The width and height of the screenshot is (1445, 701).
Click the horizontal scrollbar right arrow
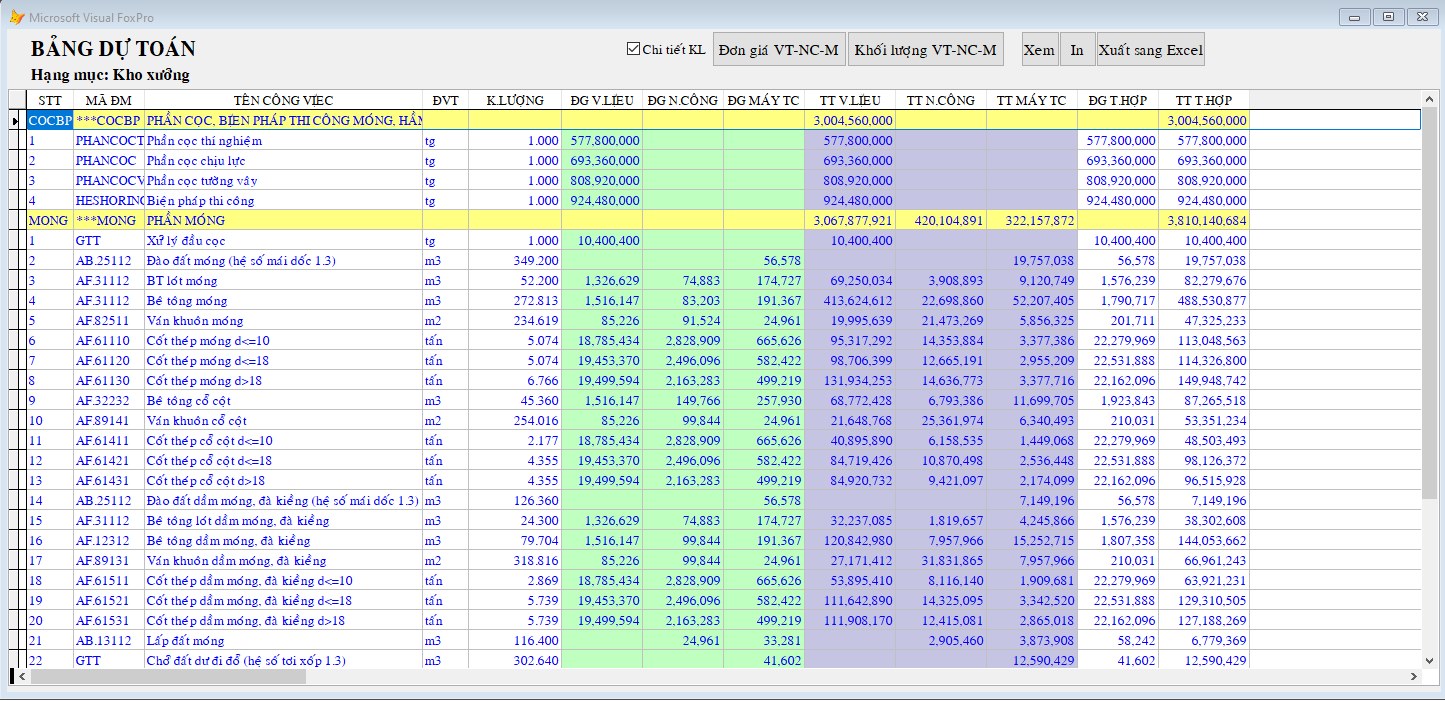point(1413,677)
